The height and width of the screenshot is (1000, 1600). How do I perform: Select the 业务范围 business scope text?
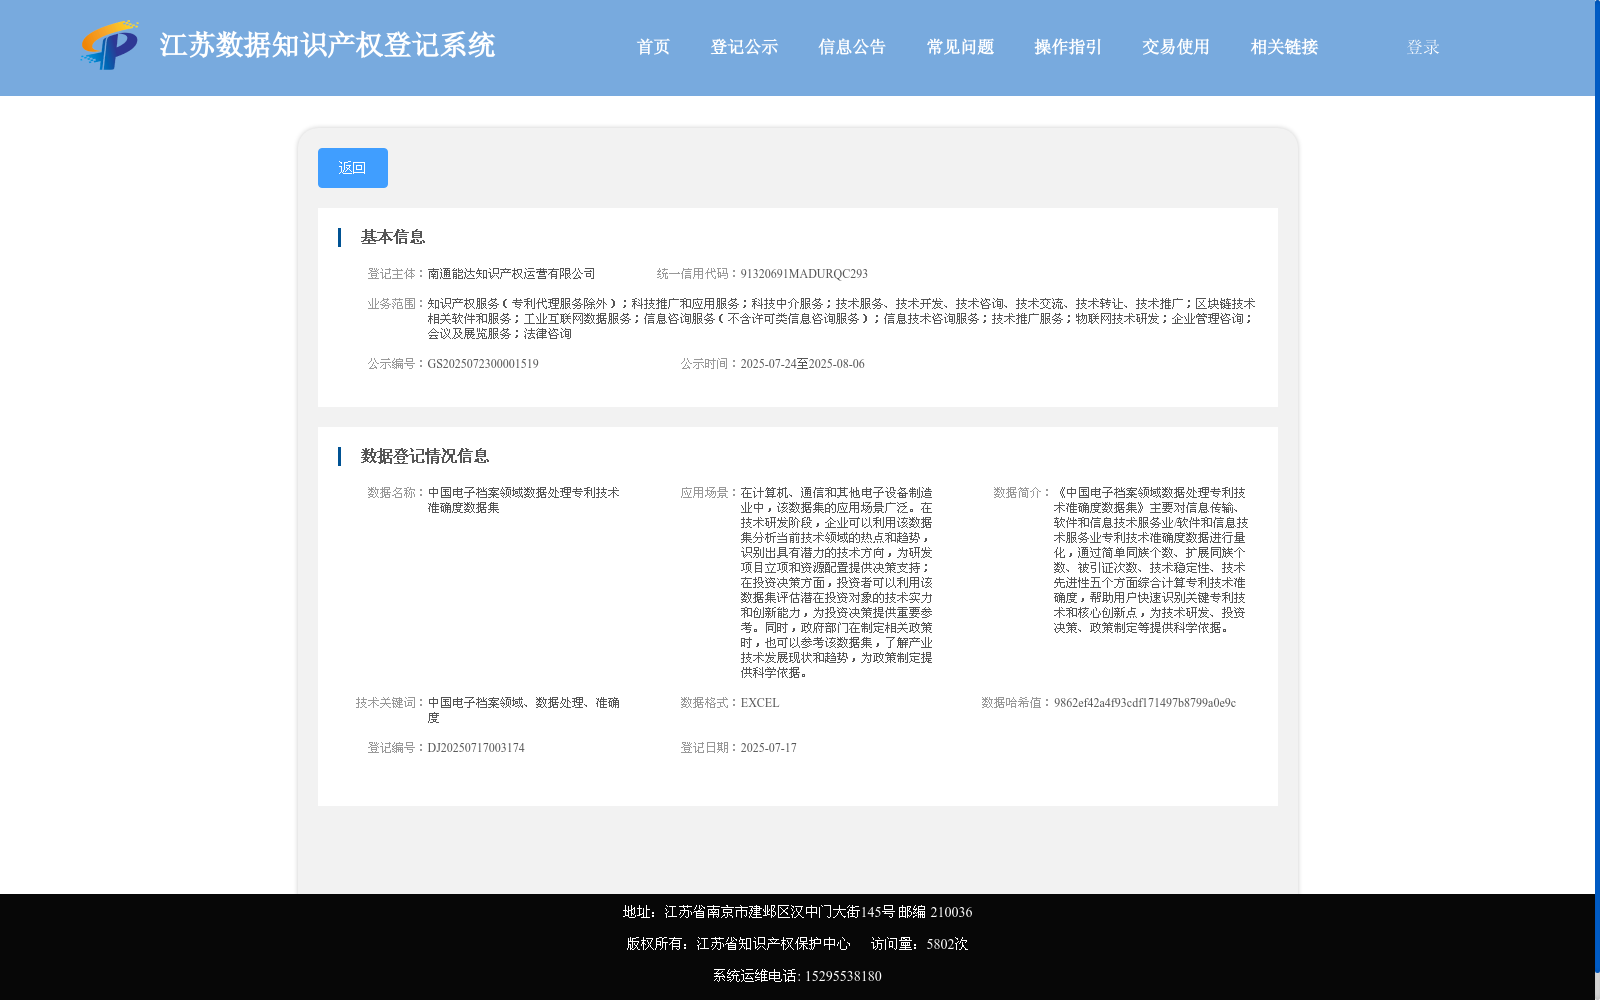pyautogui.click(x=842, y=319)
